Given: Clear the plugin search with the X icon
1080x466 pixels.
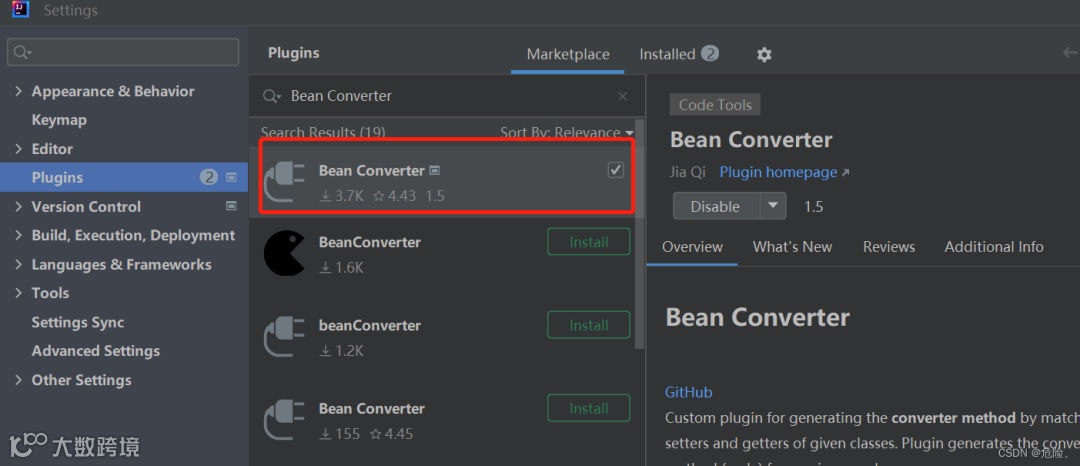Looking at the screenshot, I should (623, 96).
